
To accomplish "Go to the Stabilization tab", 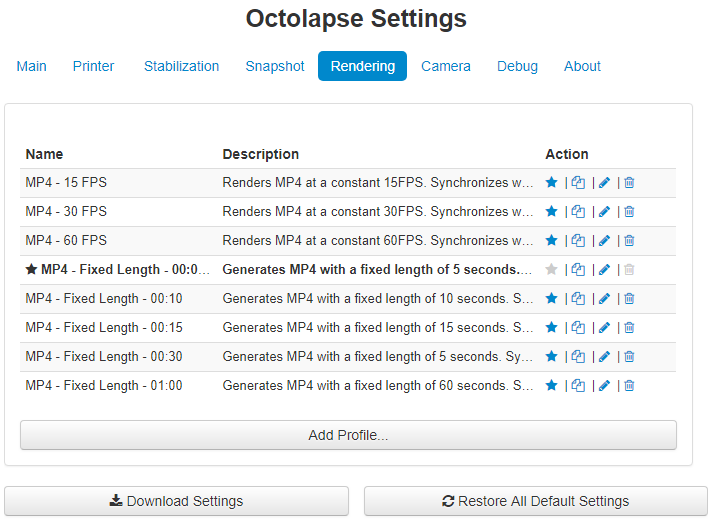I will [x=181, y=66].
